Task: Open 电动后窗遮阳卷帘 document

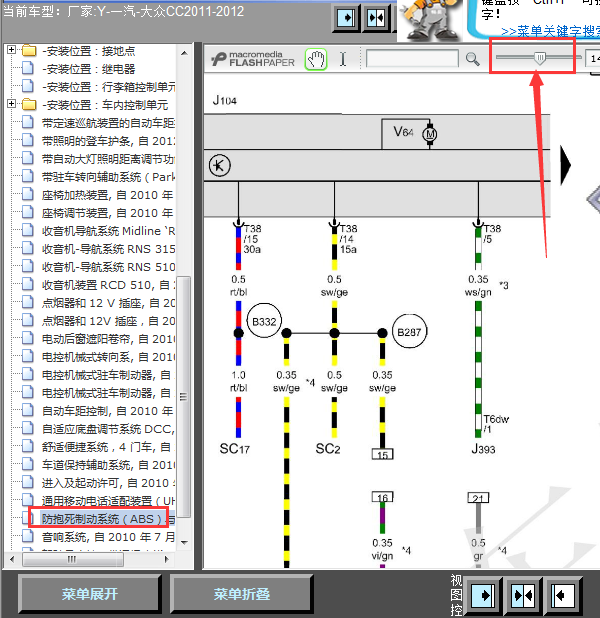Action: point(108,339)
